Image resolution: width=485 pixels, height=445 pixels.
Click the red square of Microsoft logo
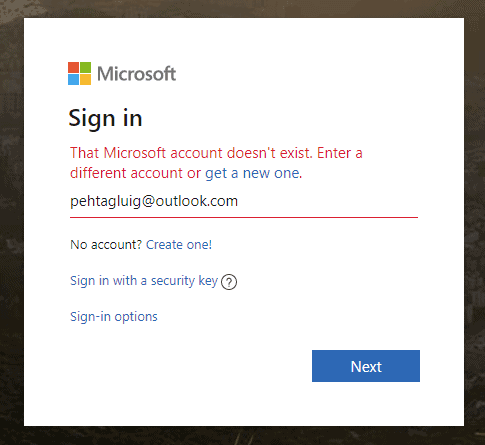pyautogui.click(x=73, y=67)
